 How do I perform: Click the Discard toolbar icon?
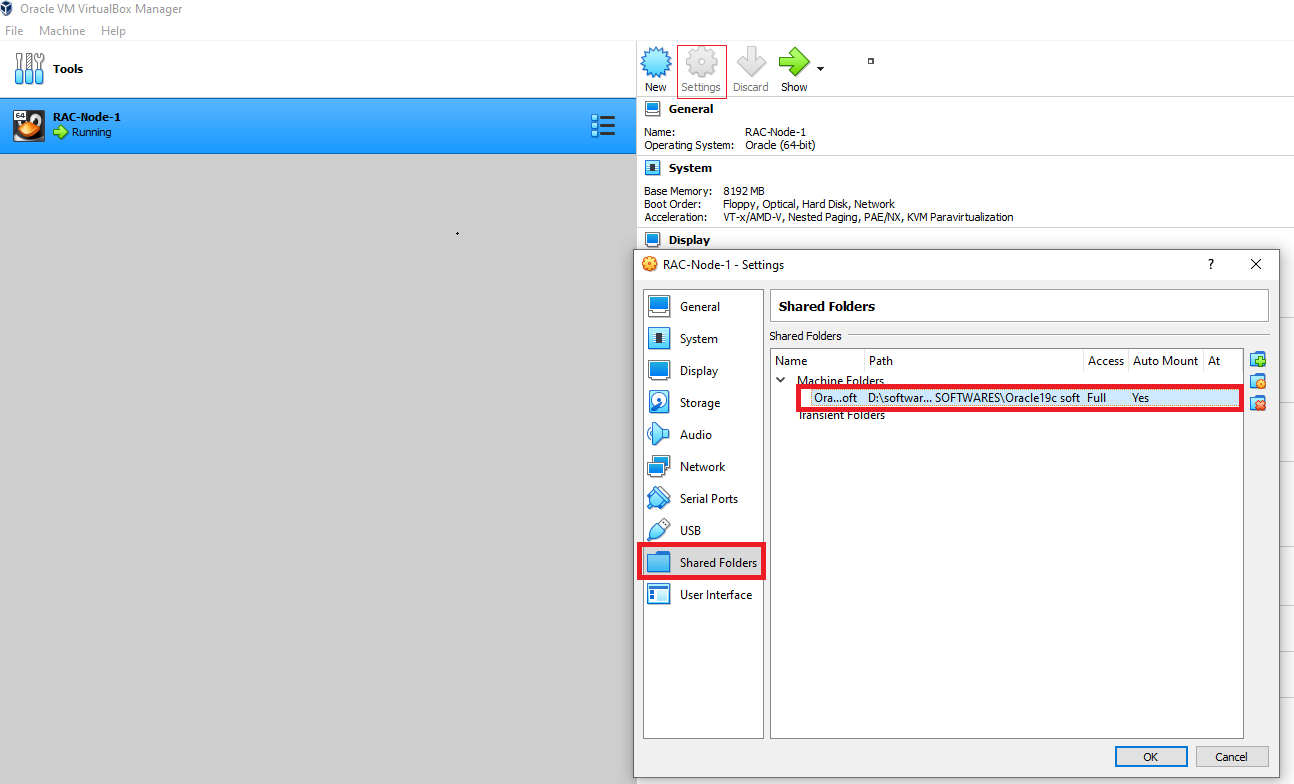(x=750, y=69)
